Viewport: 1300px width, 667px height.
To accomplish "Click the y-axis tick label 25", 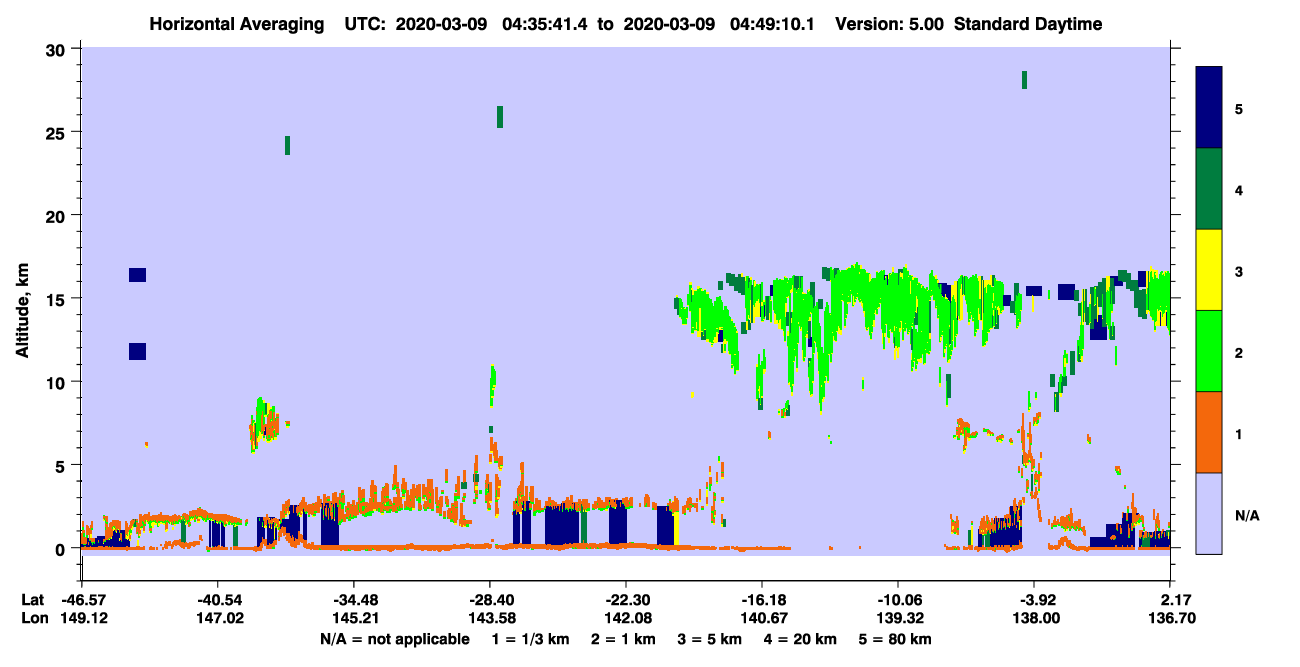I will coord(58,133).
